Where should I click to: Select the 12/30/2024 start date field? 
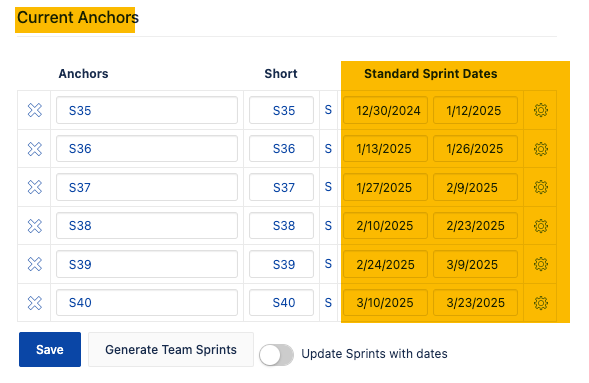point(385,110)
